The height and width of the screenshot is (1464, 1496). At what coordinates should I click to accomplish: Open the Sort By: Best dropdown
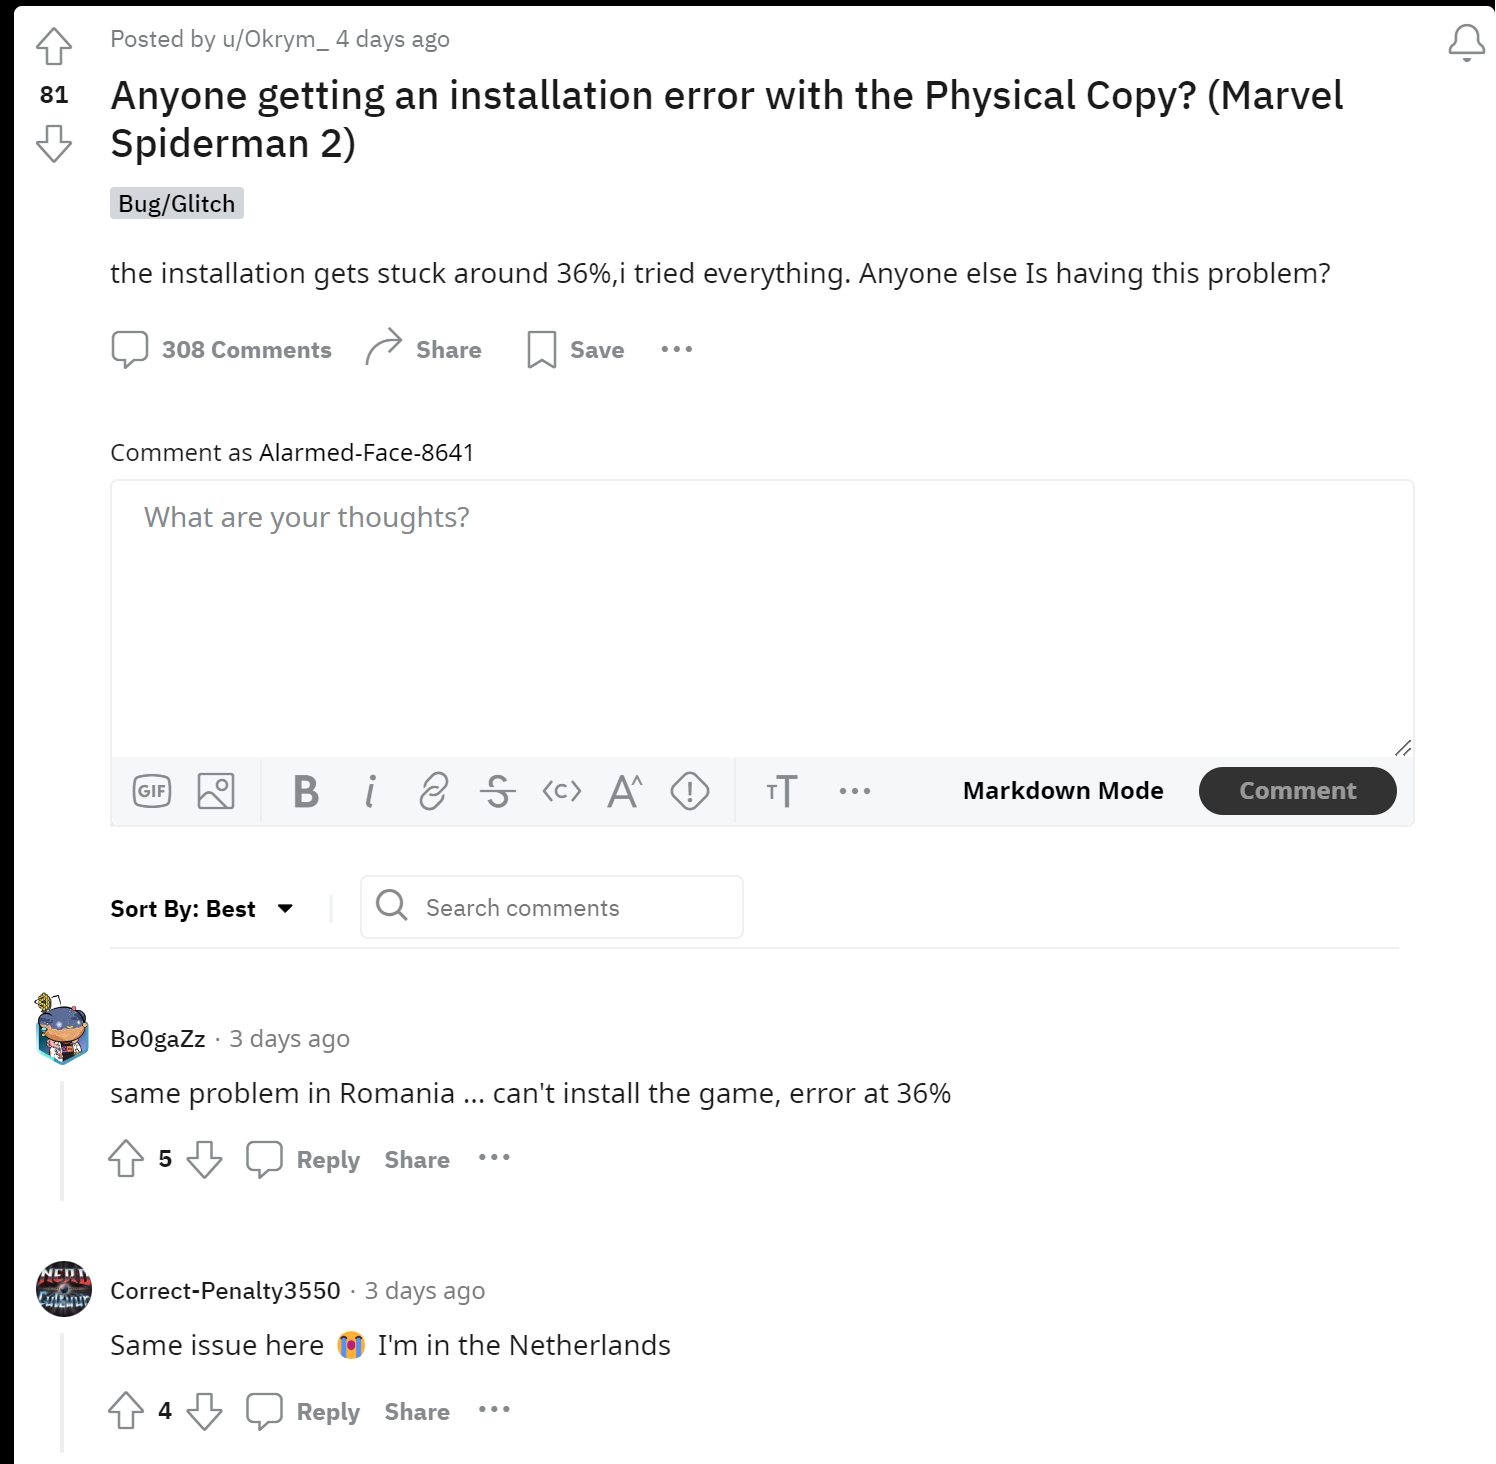click(202, 909)
